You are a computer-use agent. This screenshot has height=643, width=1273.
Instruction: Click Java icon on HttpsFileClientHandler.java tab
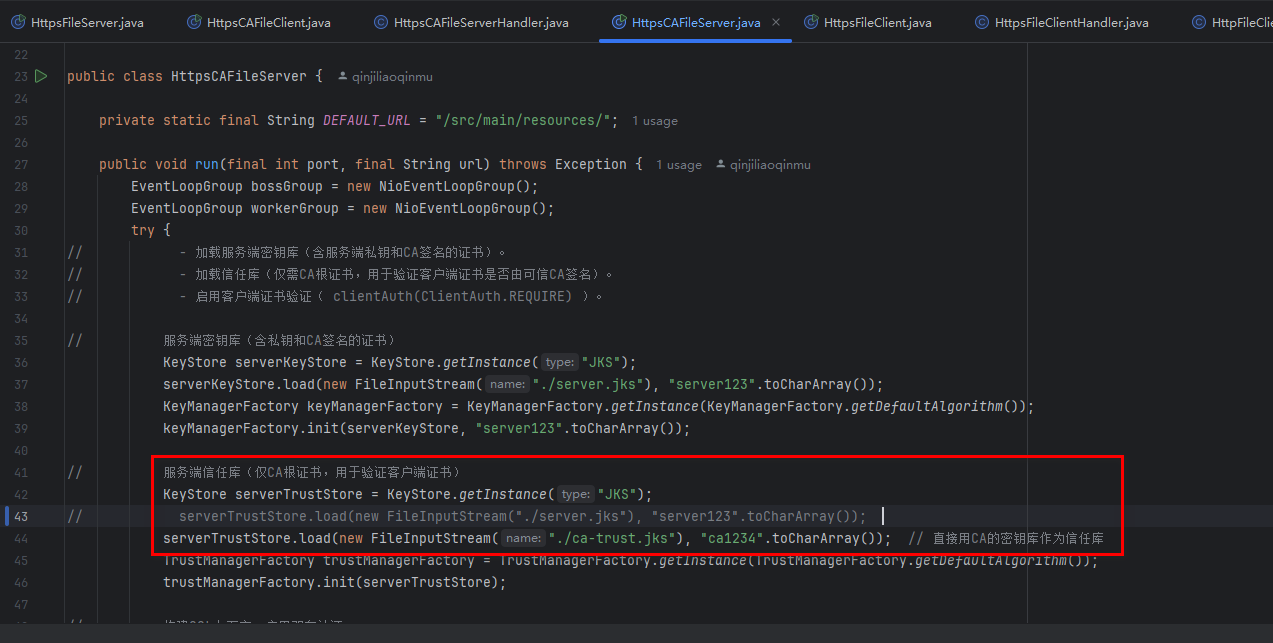click(x=981, y=21)
